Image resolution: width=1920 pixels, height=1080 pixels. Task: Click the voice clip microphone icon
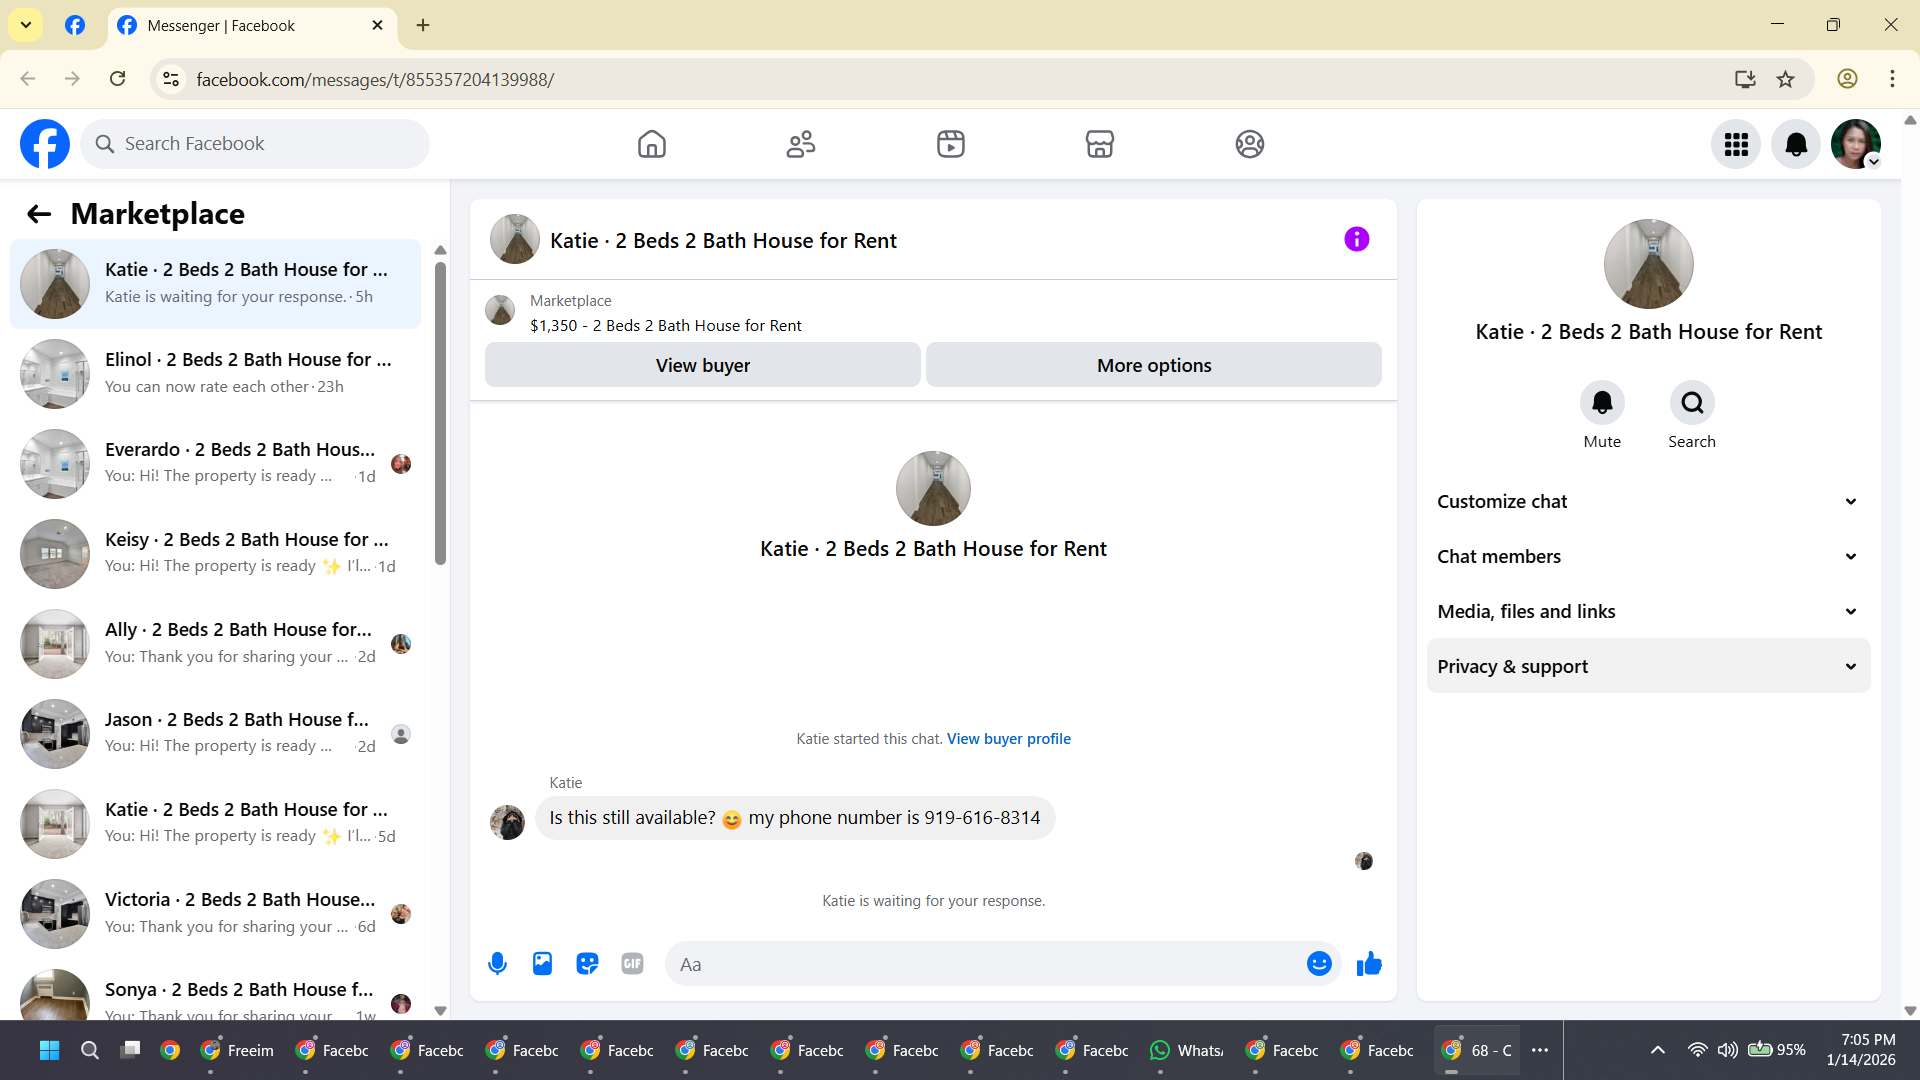[x=497, y=964]
